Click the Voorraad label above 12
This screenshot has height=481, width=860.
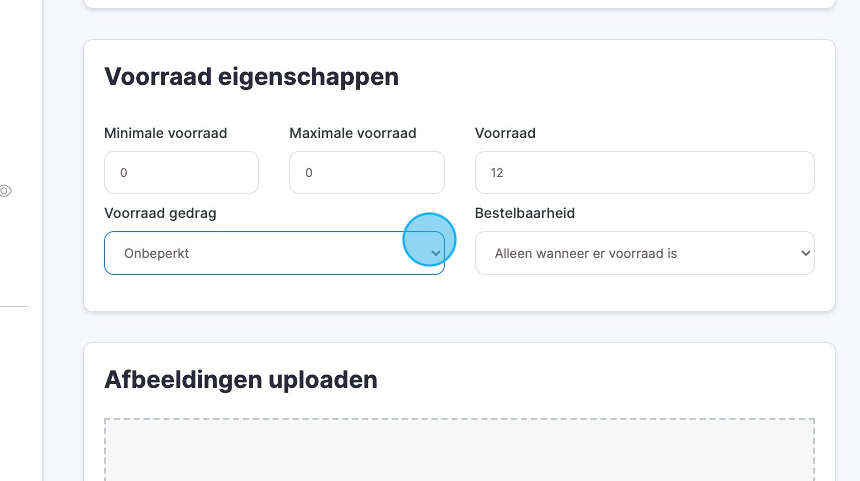click(505, 133)
